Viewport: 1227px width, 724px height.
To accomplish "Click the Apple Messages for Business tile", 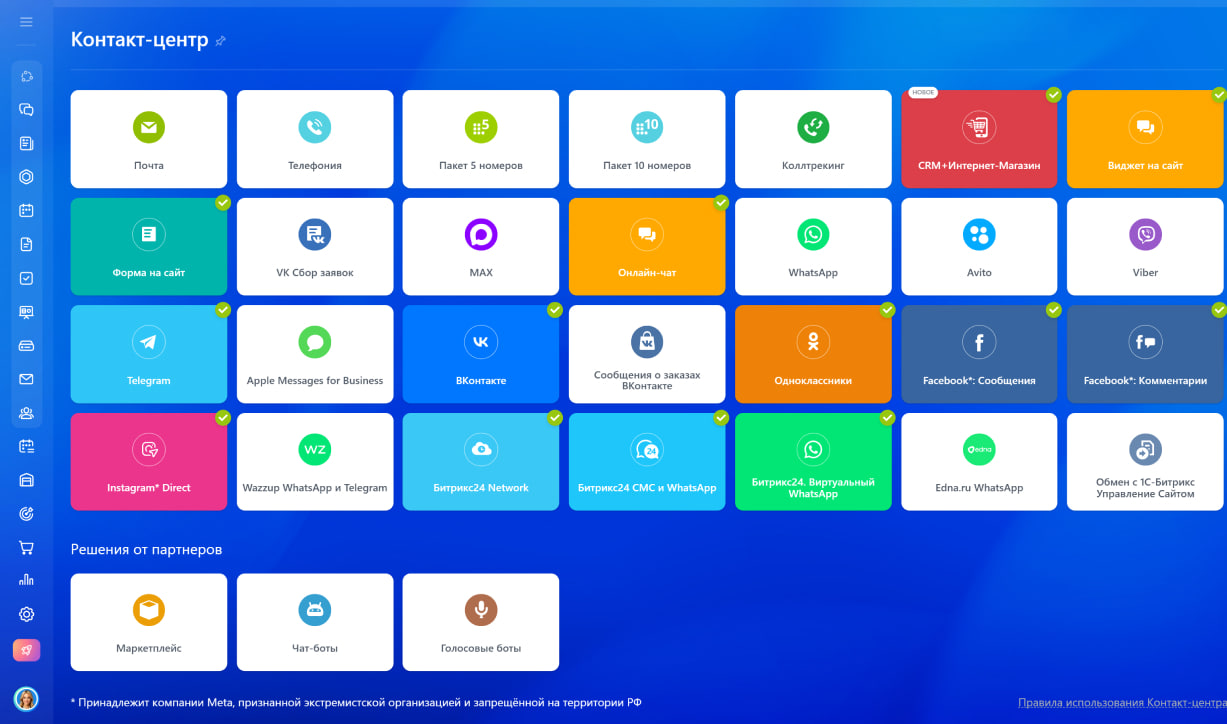I will tap(315, 354).
